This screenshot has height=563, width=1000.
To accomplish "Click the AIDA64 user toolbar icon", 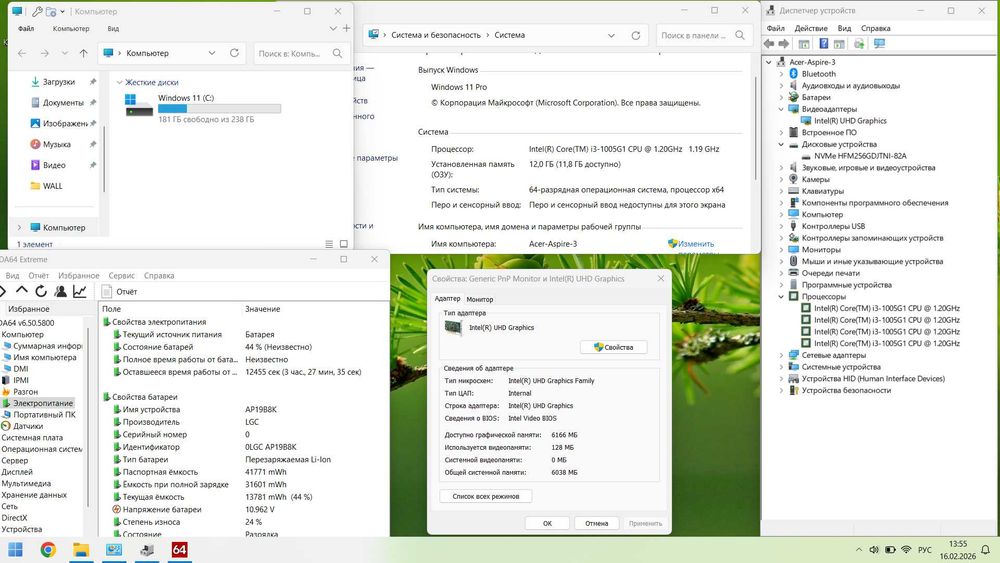I will click(x=61, y=291).
